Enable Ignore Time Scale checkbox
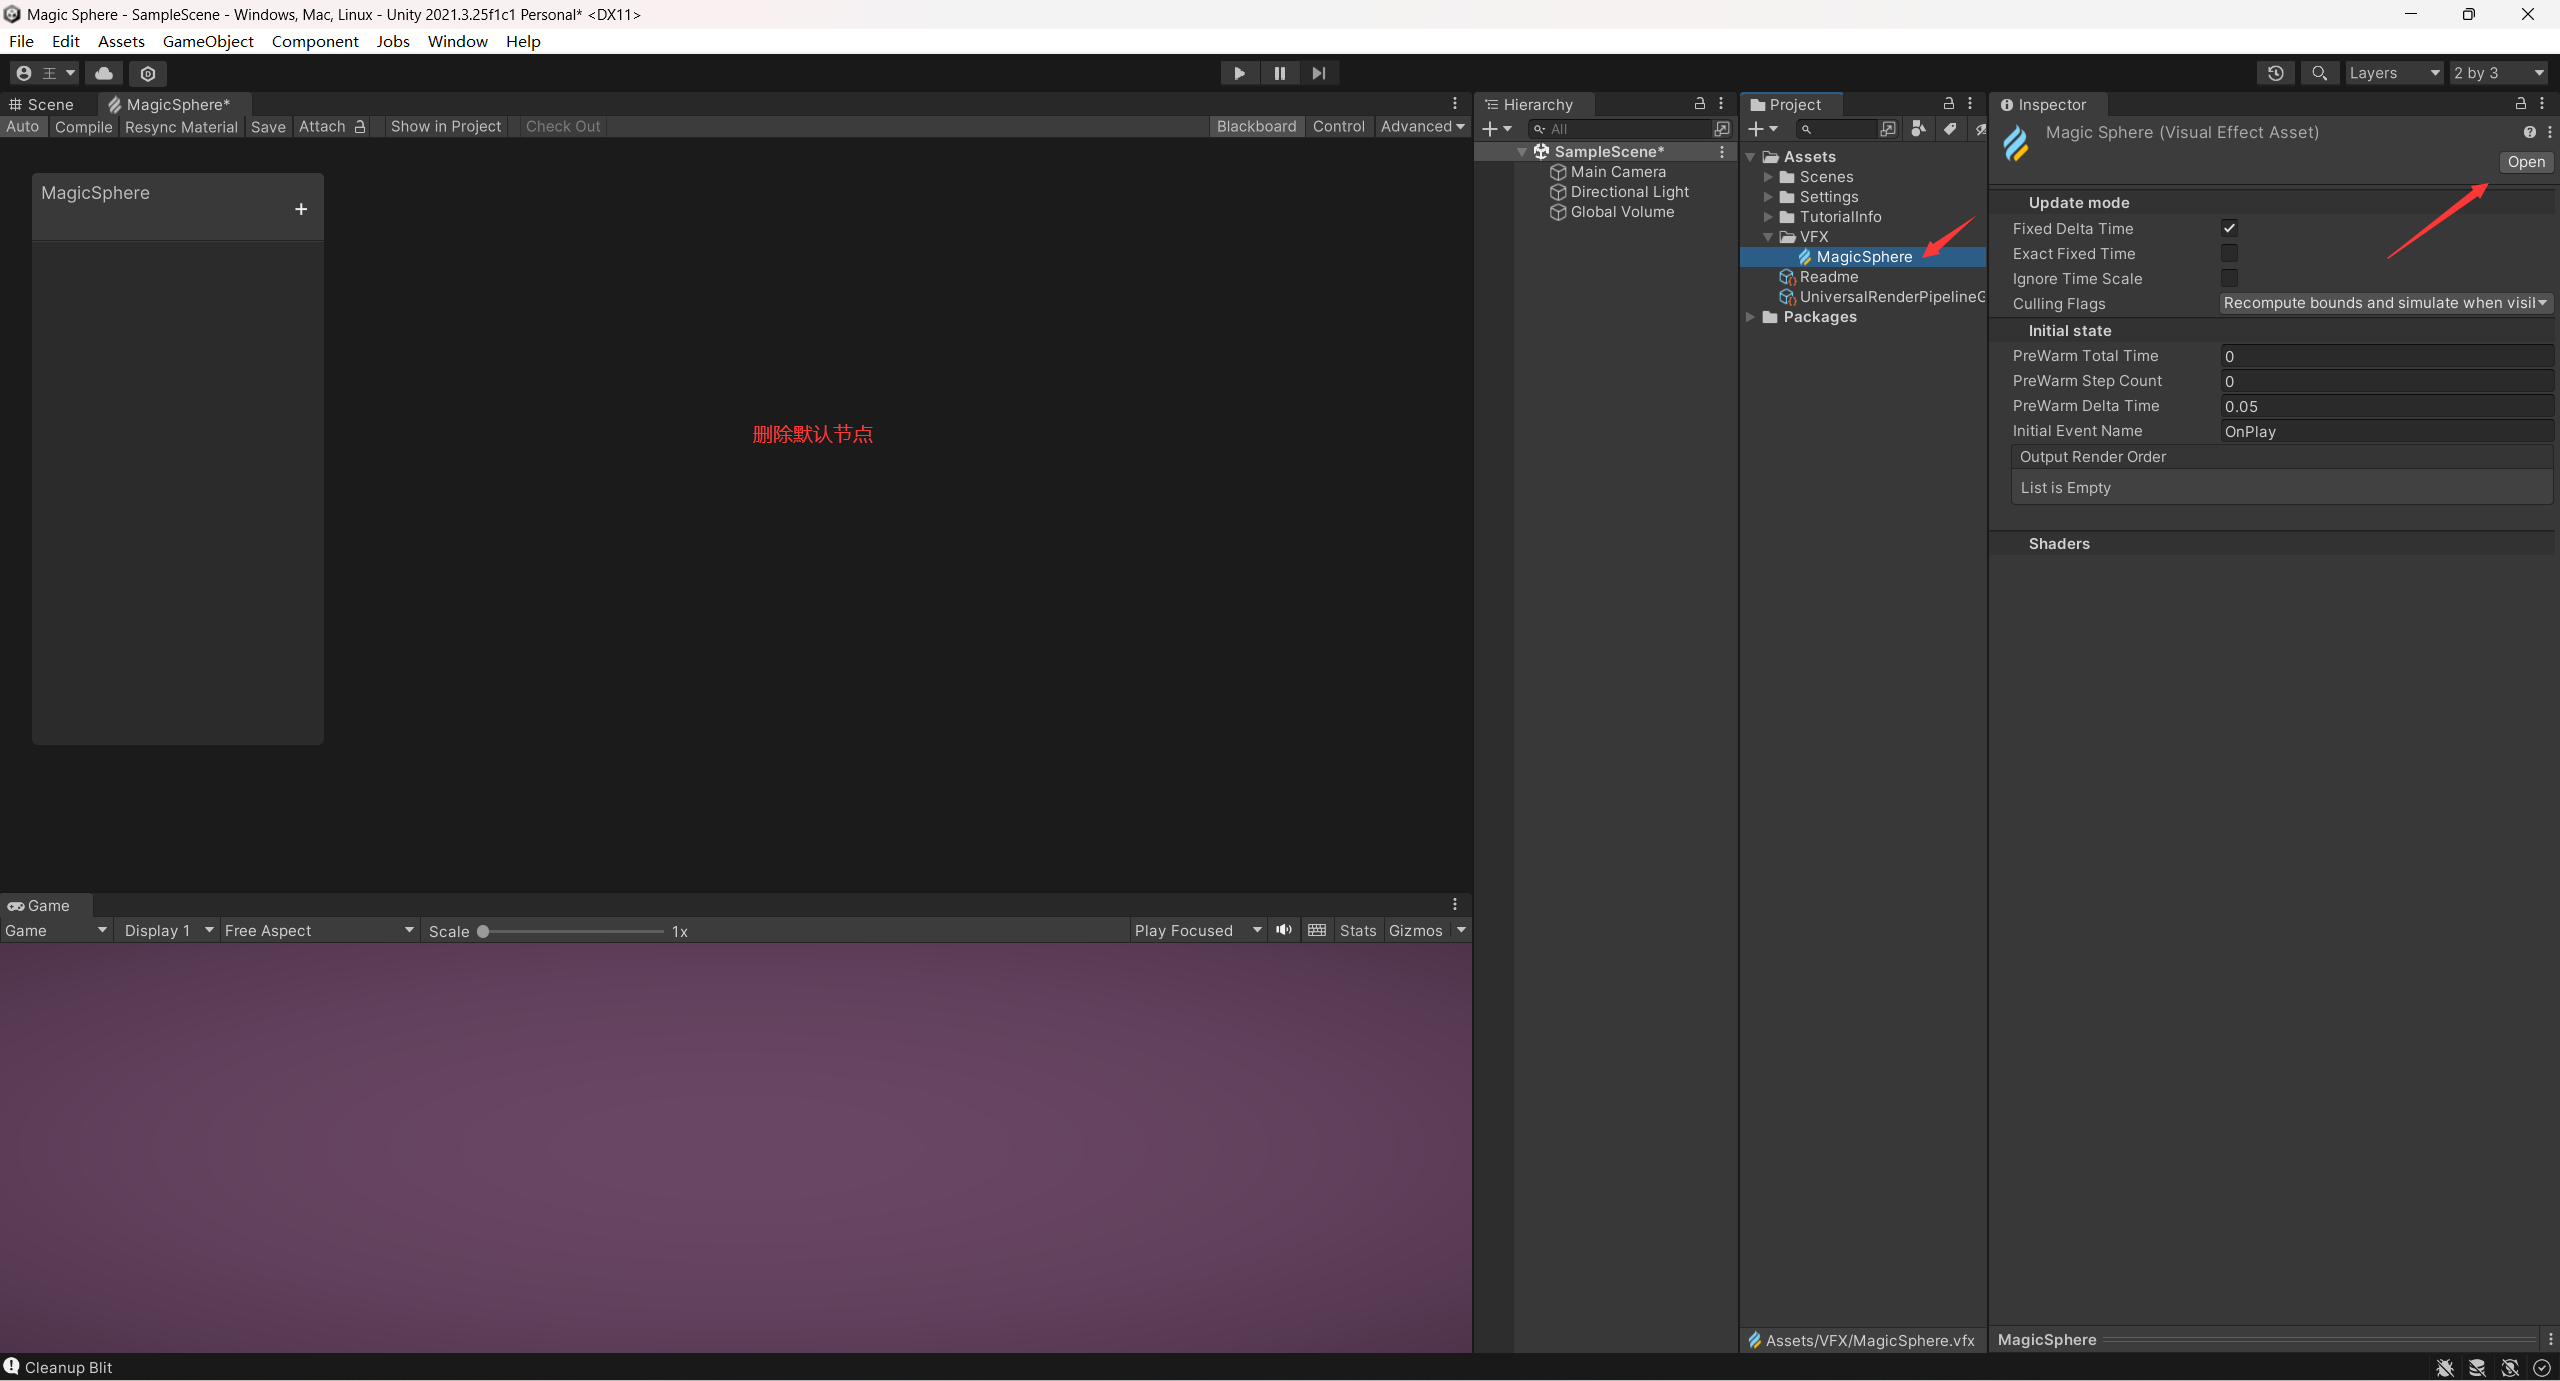This screenshot has height=1381, width=2560. click(x=2229, y=278)
